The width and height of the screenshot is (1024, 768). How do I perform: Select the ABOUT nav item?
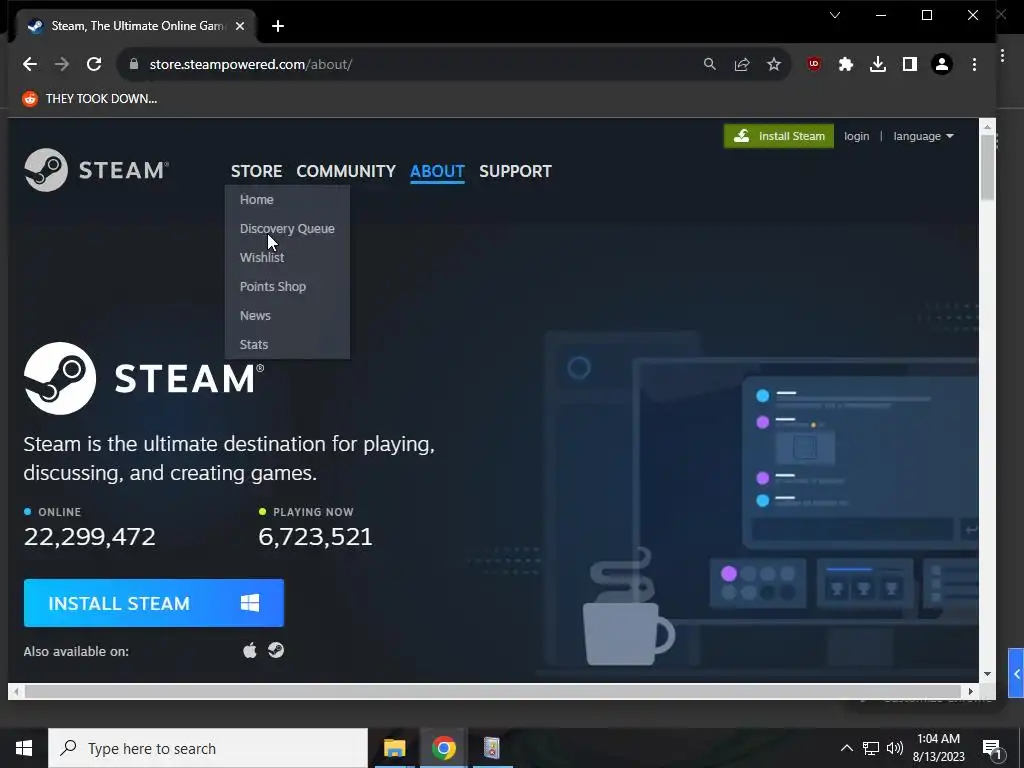(x=437, y=171)
